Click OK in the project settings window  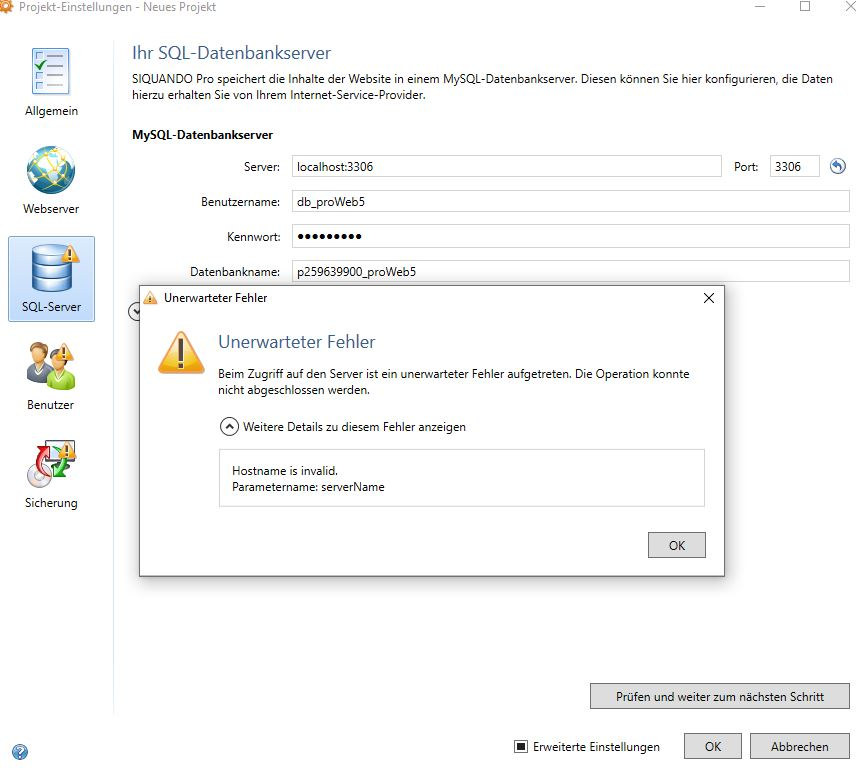[x=713, y=746]
